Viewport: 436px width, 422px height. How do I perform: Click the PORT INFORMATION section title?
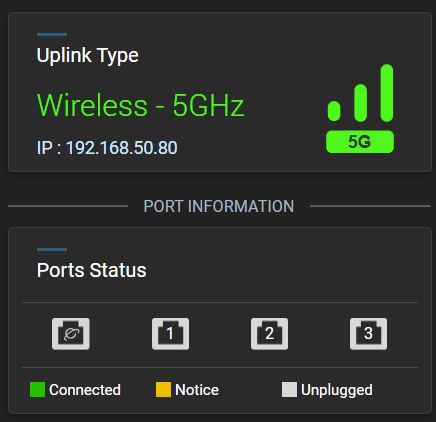coord(219,206)
